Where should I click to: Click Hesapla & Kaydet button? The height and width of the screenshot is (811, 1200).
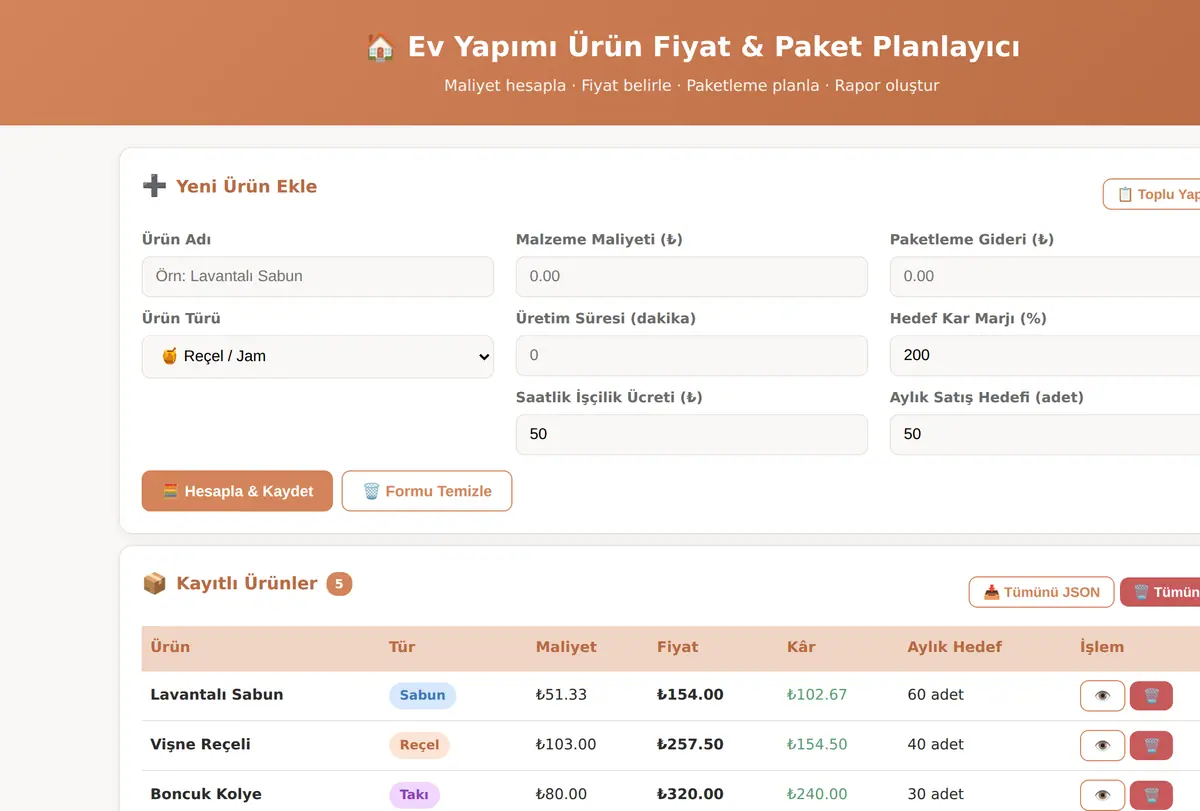pyautogui.click(x=237, y=491)
